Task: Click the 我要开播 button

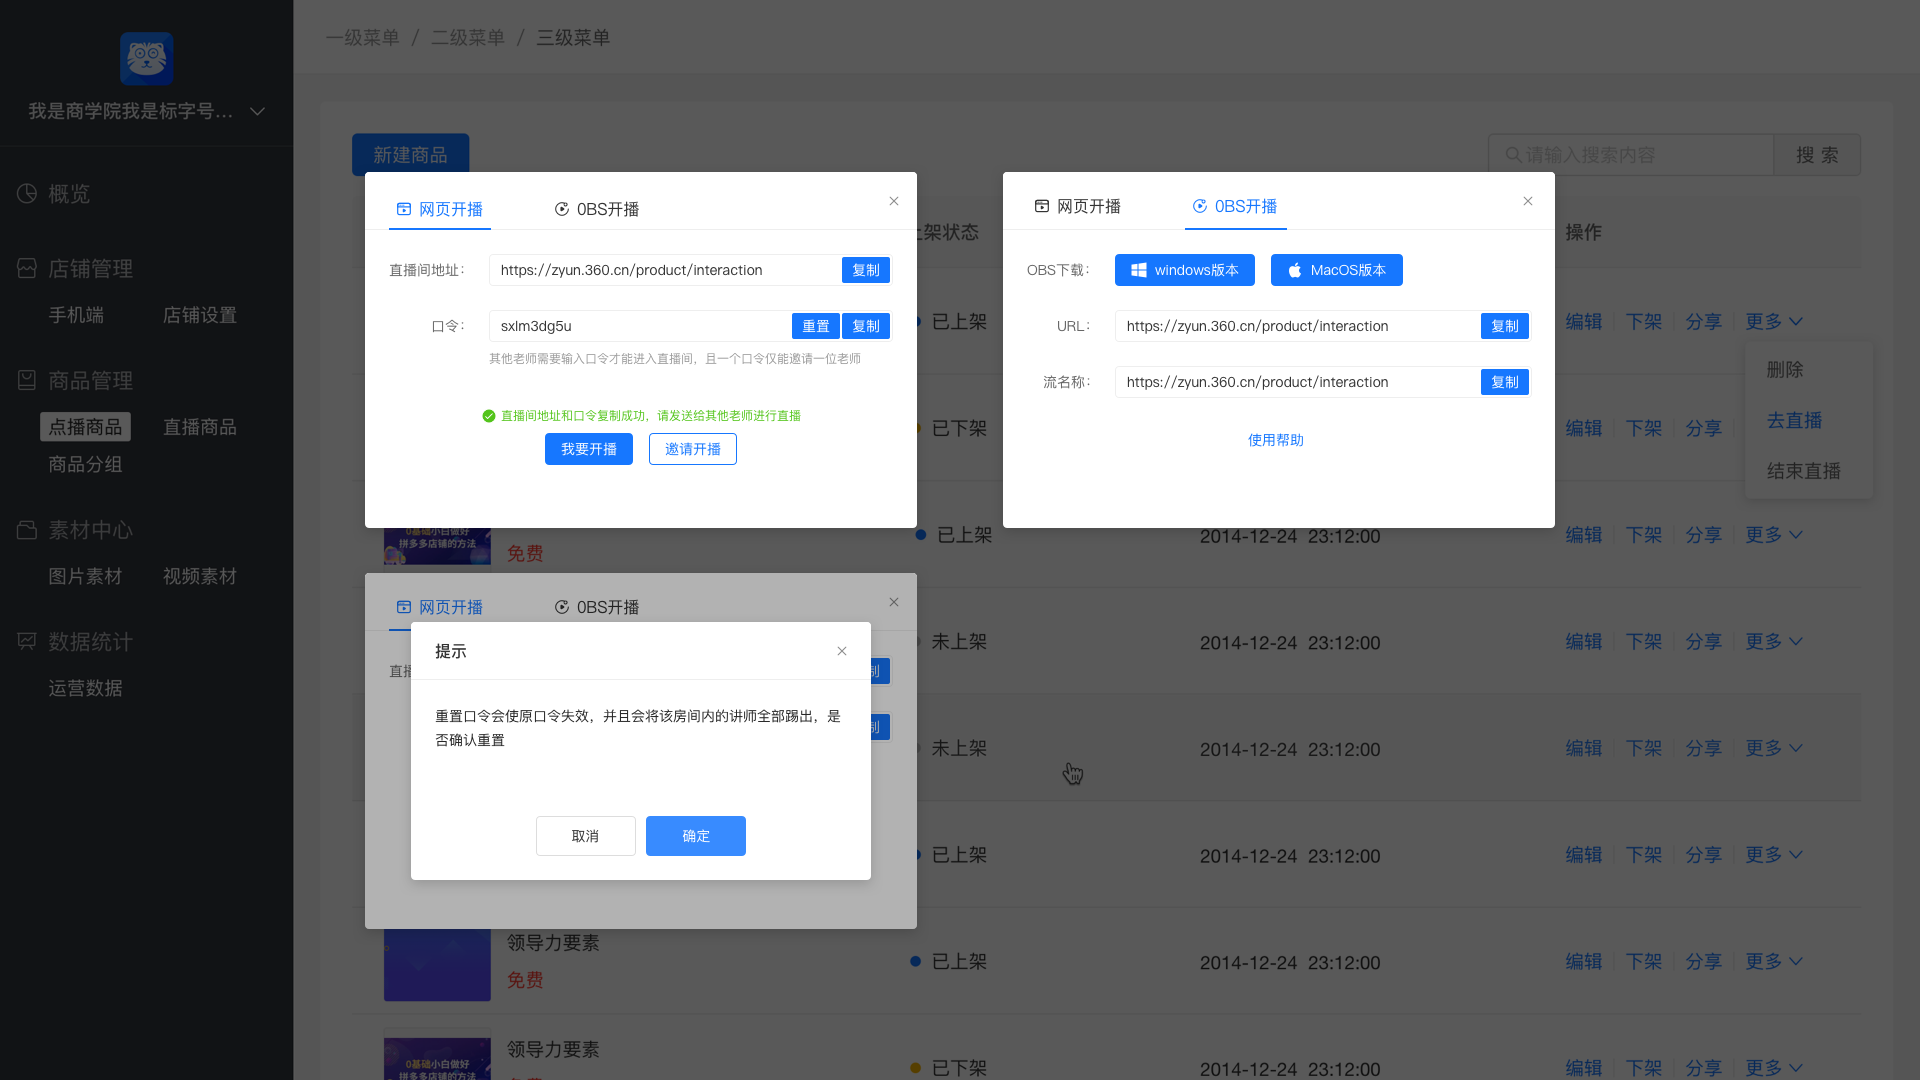Action: (589, 449)
